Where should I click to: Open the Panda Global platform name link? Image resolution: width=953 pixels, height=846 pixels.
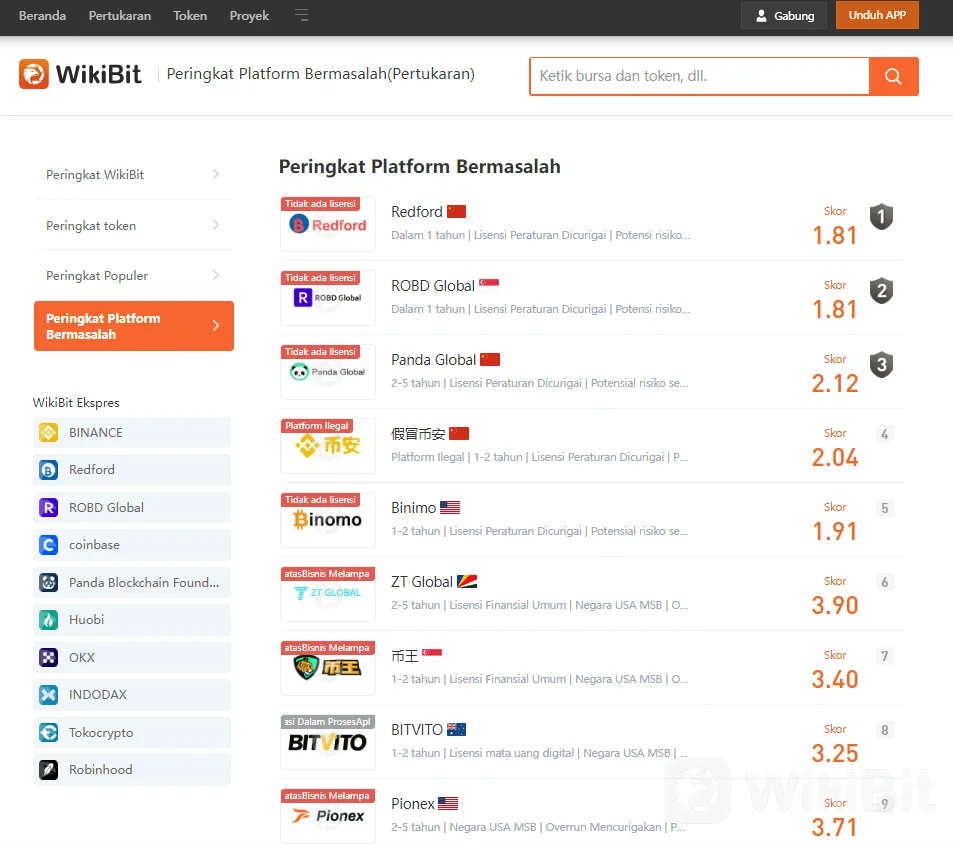click(433, 360)
